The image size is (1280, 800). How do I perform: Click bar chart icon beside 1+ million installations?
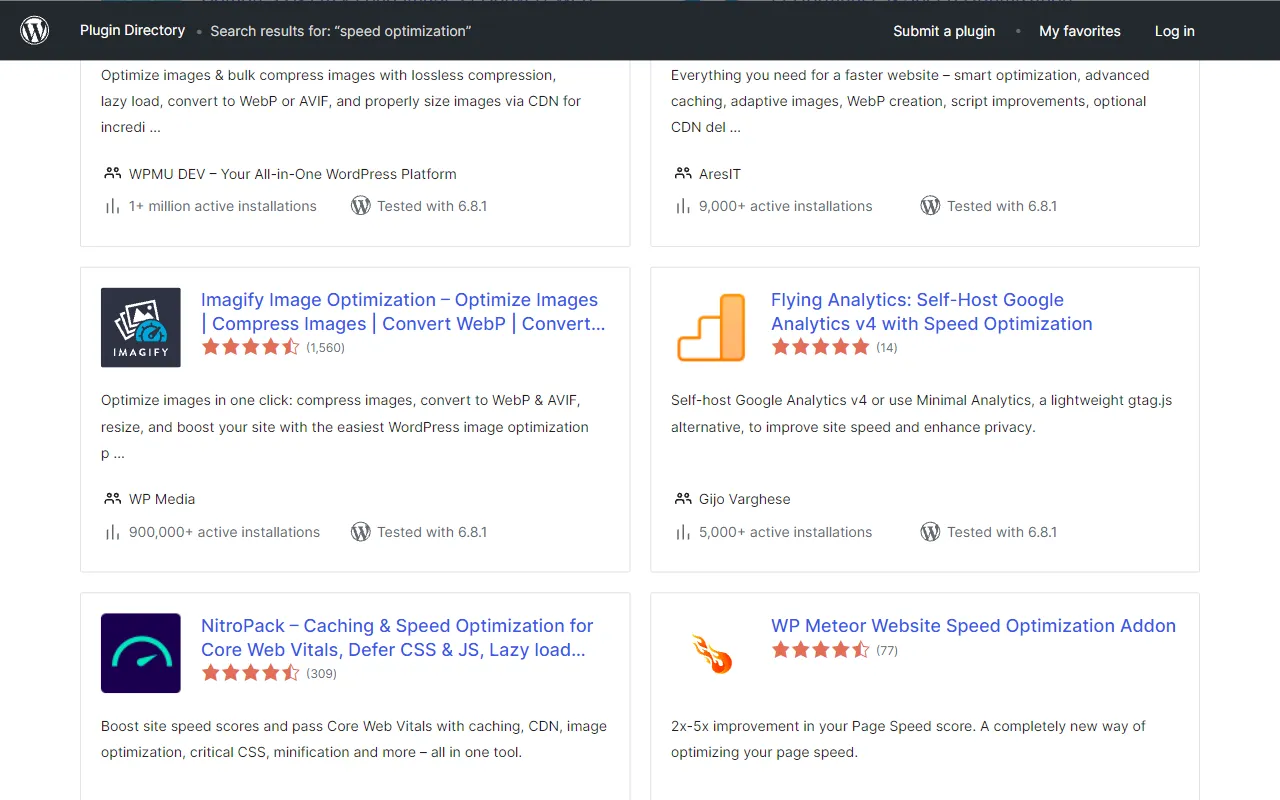pos(112,206)
